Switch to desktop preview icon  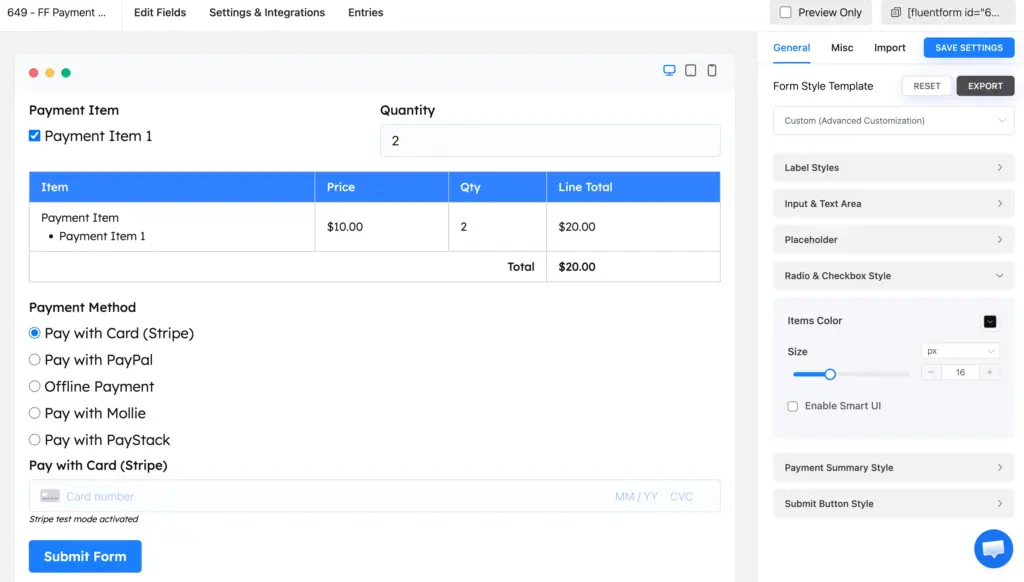coord(669,71)
